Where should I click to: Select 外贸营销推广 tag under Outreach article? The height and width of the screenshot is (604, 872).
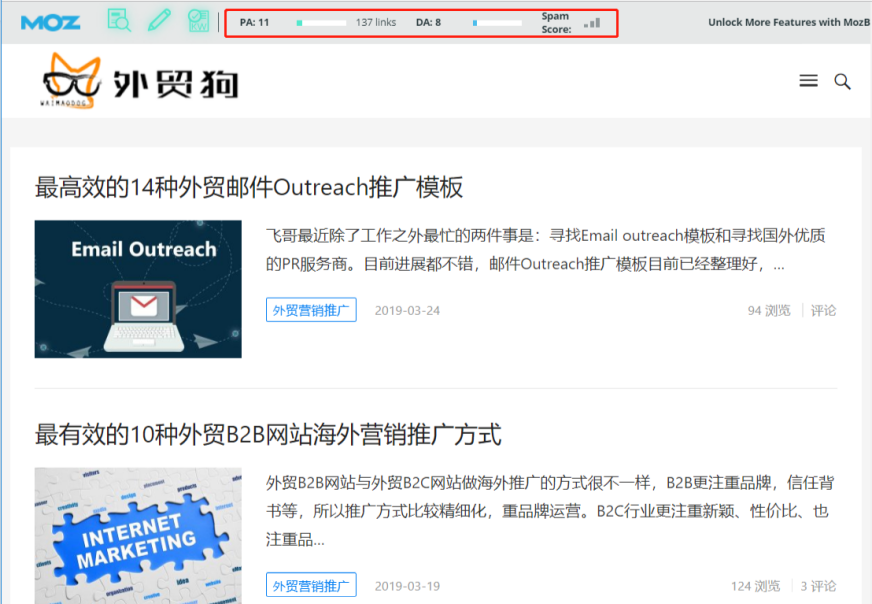click(311, 310)
